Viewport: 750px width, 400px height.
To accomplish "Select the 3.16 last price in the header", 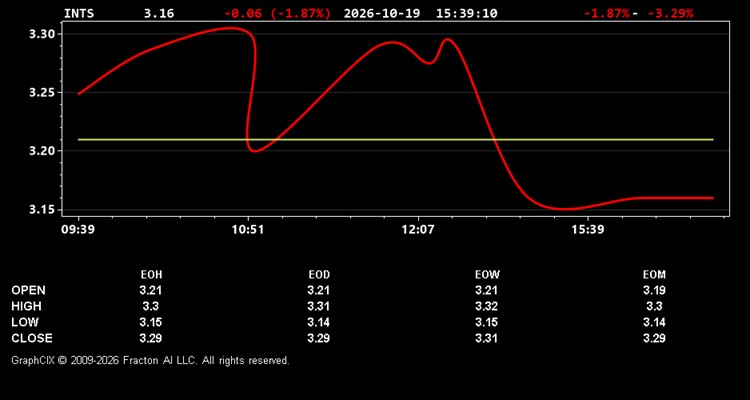I will [159, 13].
